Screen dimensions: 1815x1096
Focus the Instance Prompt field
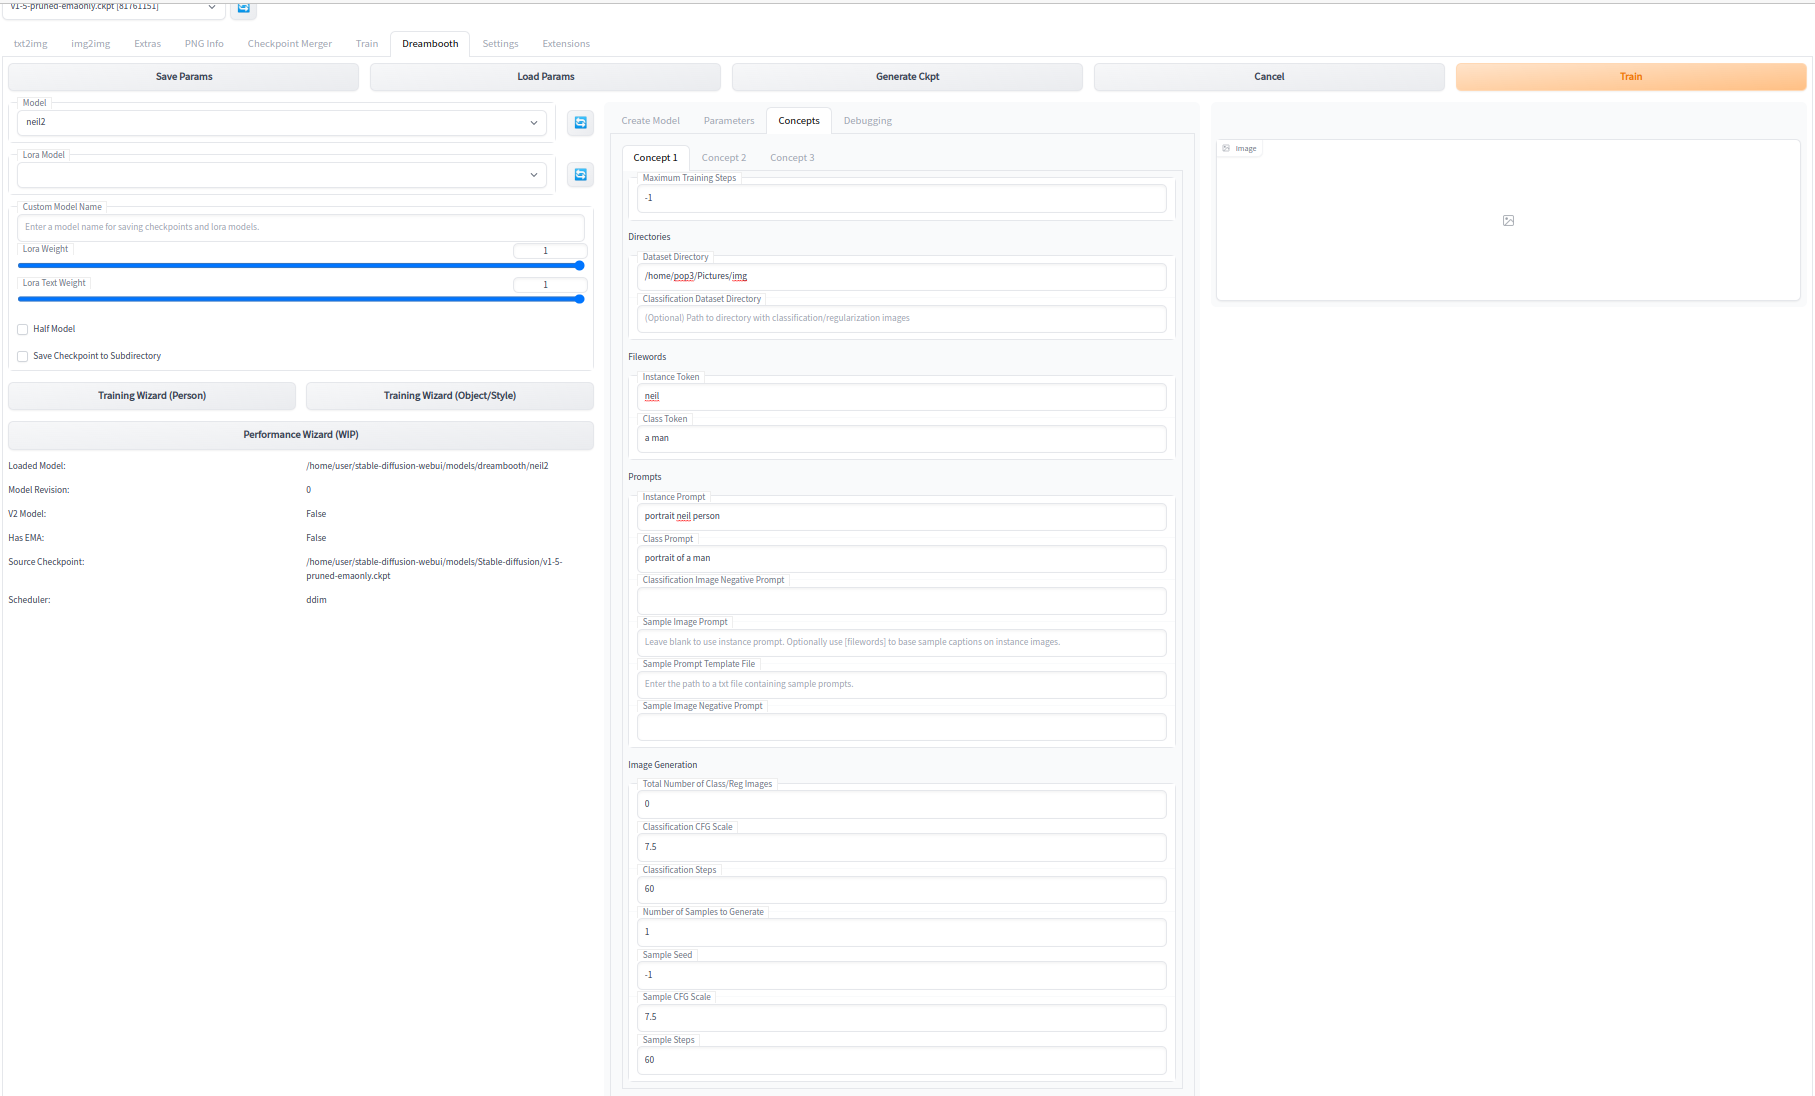click(x=902, y=517)
